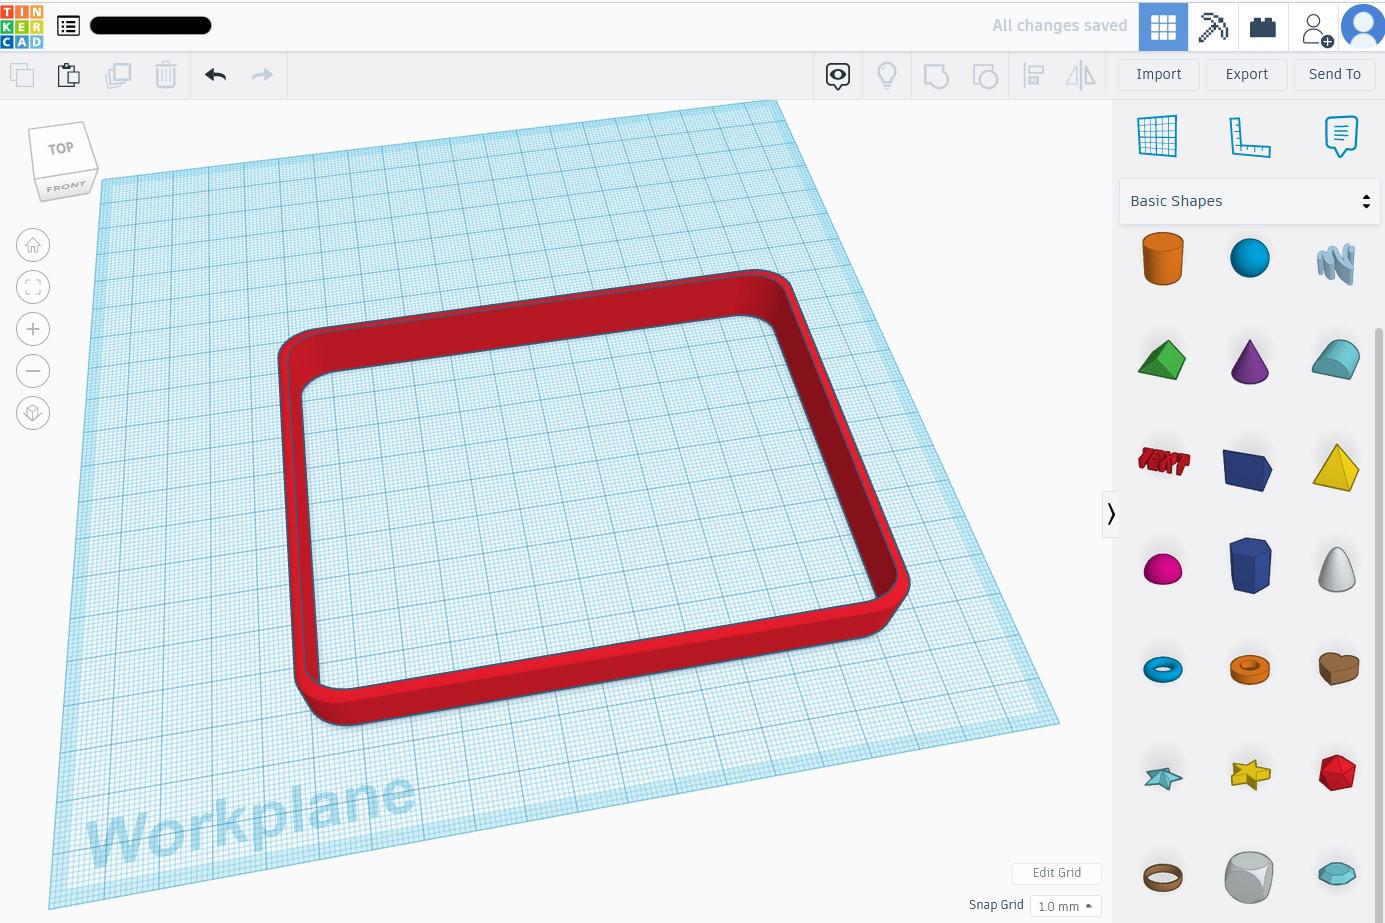Select the Workplane helper tool
1385x923 pixels.
tap(1158, 136)
